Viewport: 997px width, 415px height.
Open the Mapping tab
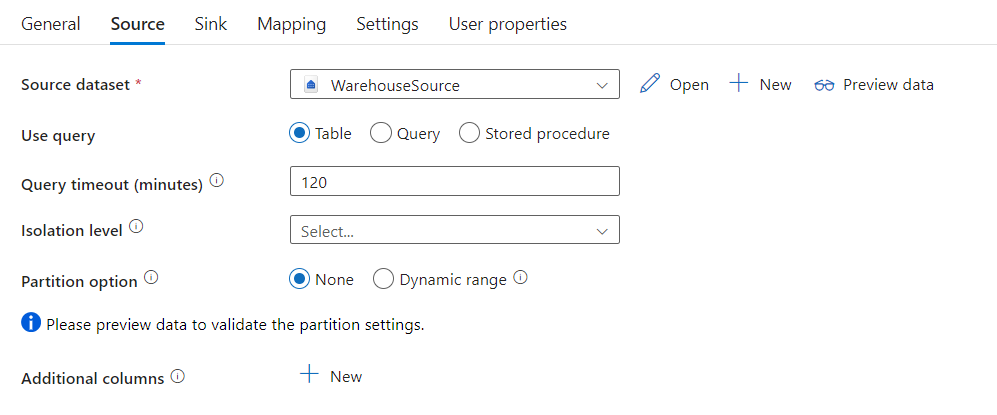click(291, 24)
